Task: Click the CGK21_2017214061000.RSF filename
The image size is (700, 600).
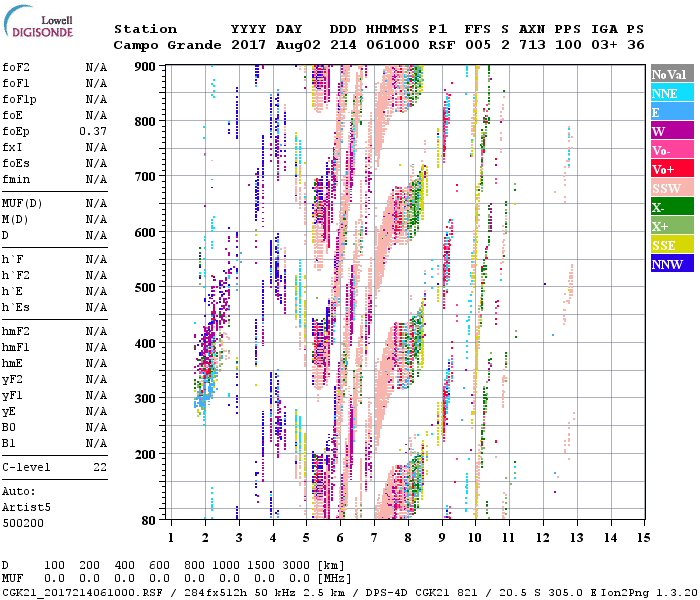Action: [83, 593]
